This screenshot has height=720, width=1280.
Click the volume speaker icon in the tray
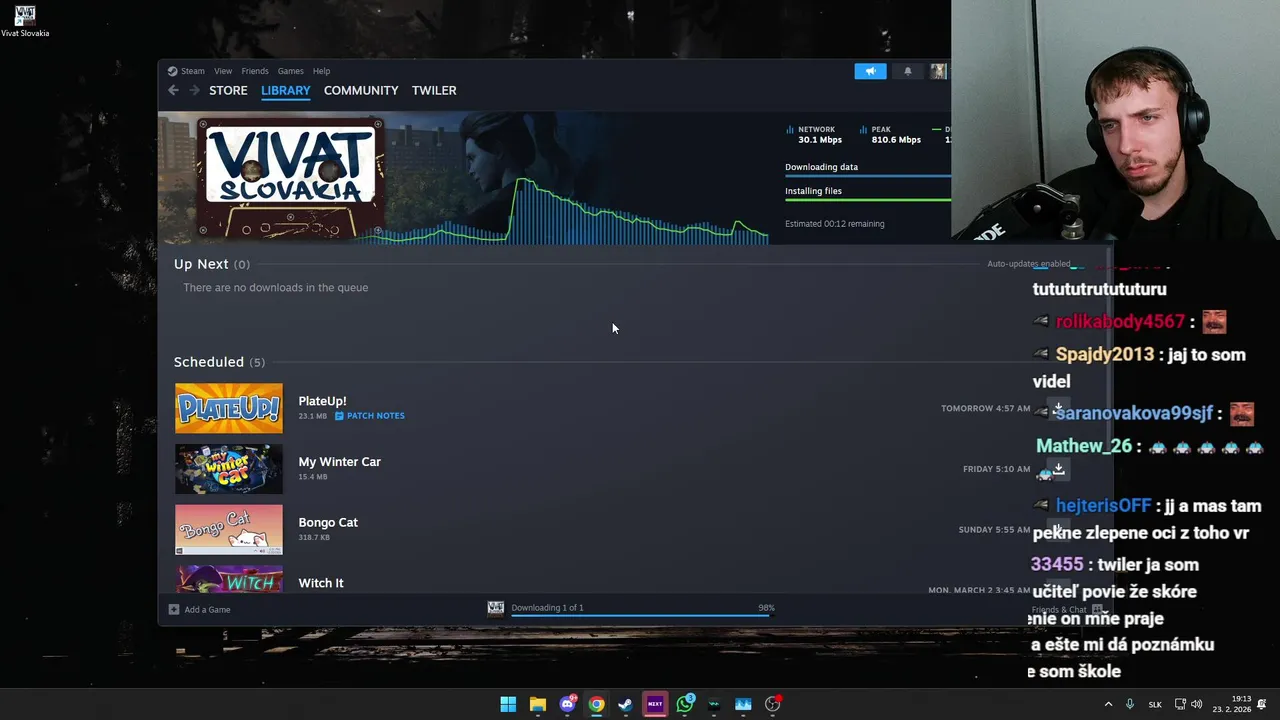pyautogui.click(x=1196, y=704)
